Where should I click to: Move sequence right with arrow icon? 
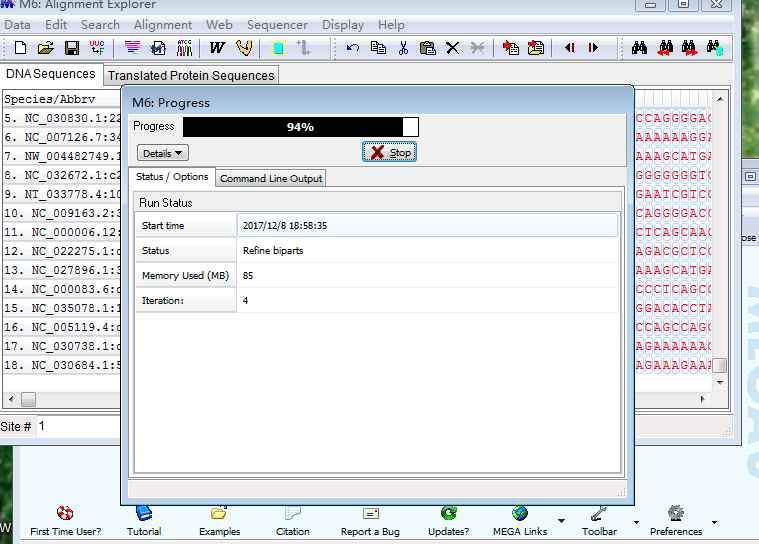click(x=593, y=48)
